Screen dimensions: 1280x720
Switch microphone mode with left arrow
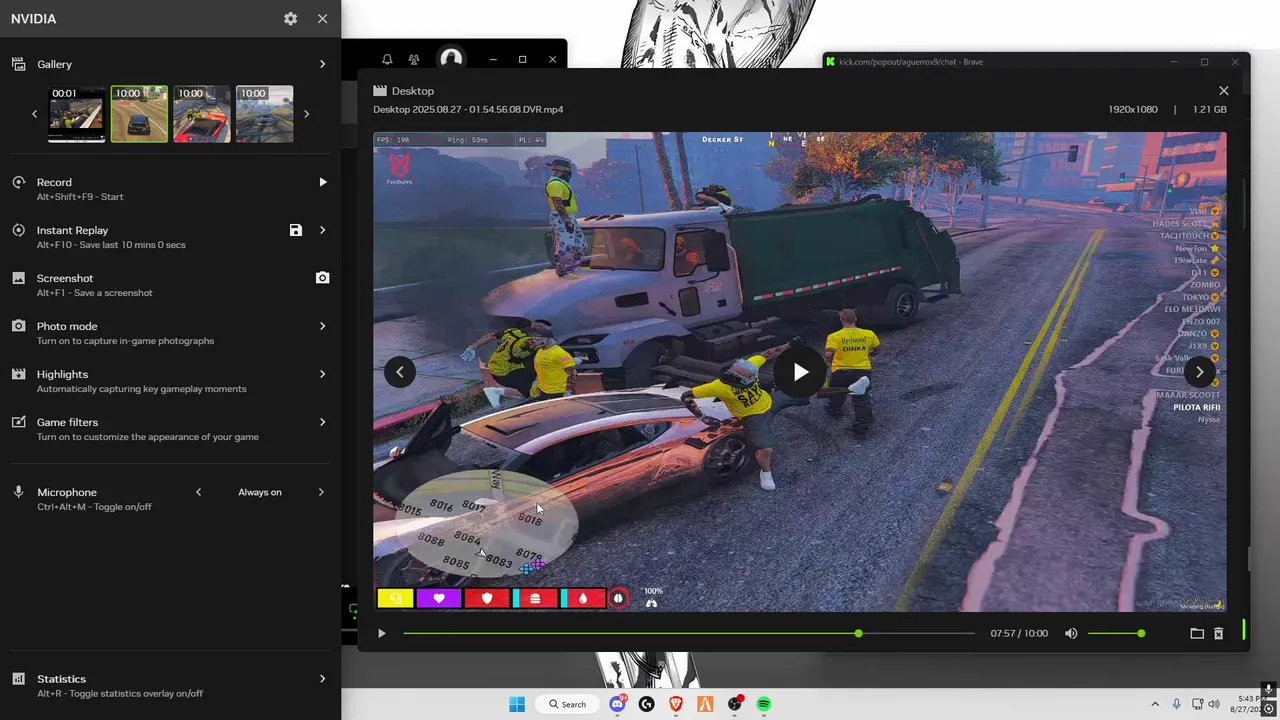[x=199, y=492]
